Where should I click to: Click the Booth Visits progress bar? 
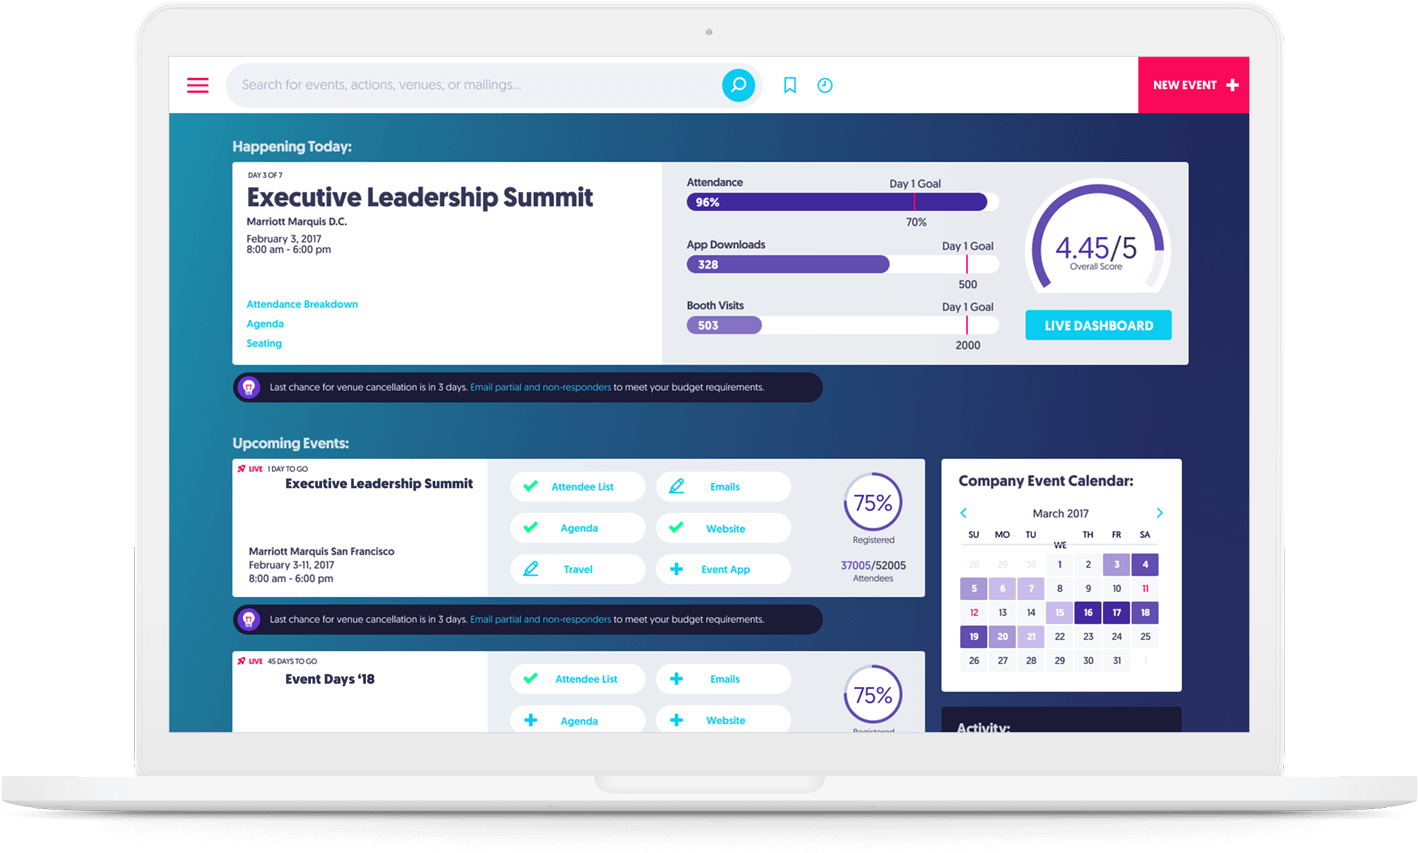(842, 325)
